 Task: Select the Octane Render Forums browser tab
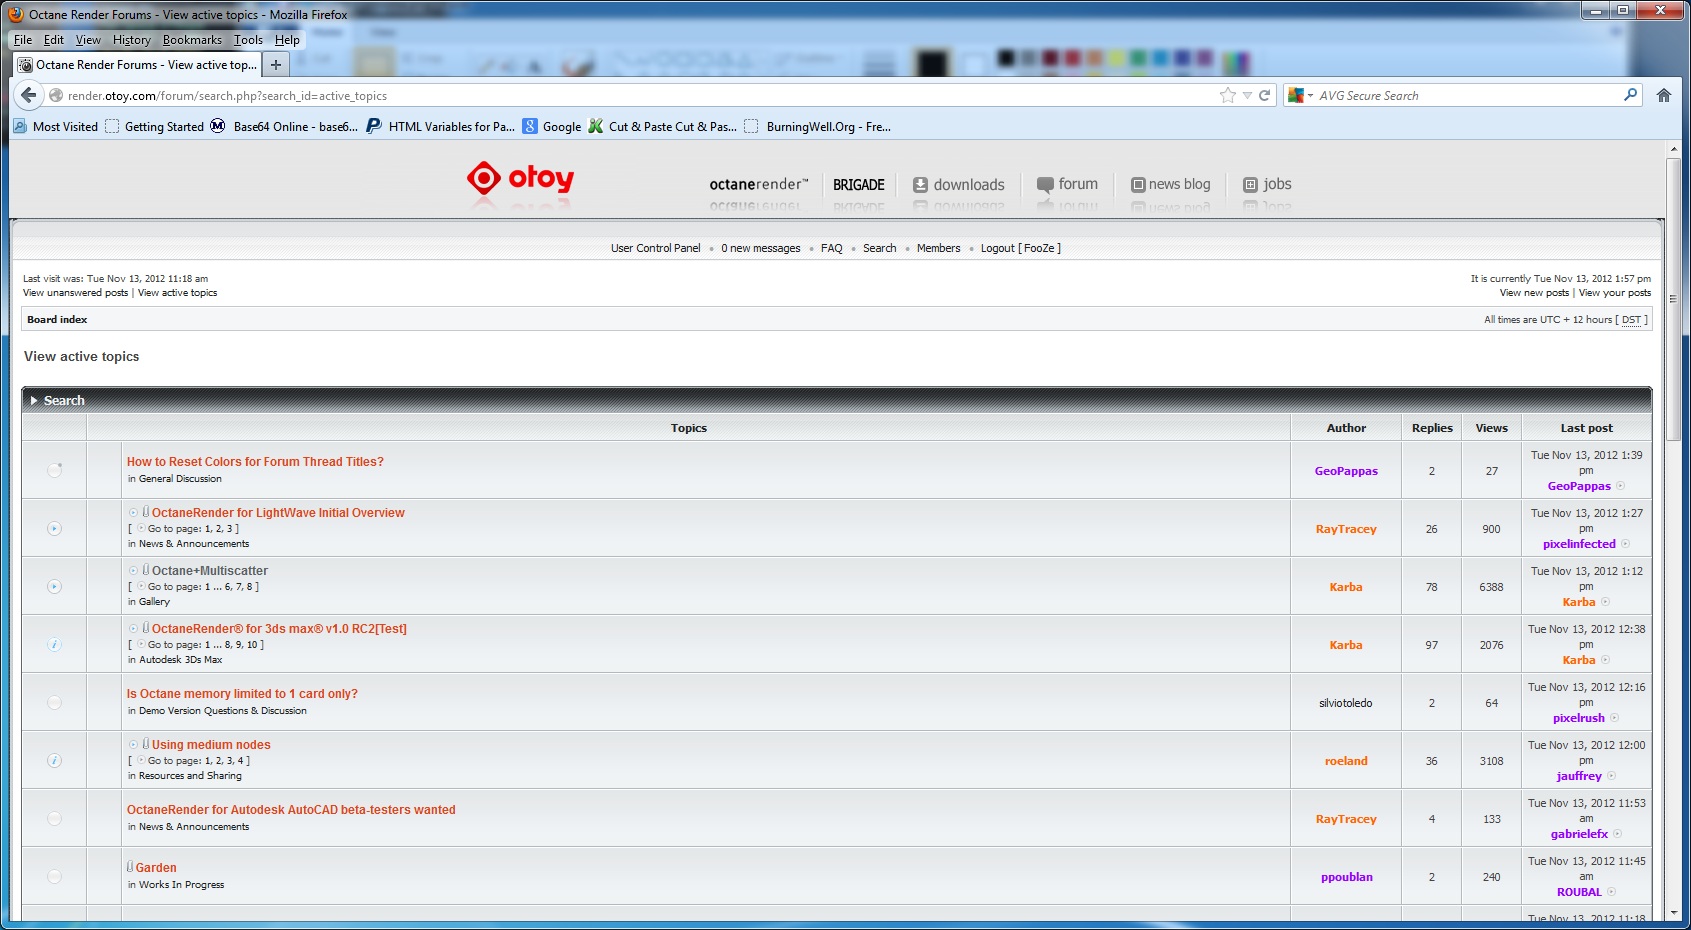click(137, 65)
